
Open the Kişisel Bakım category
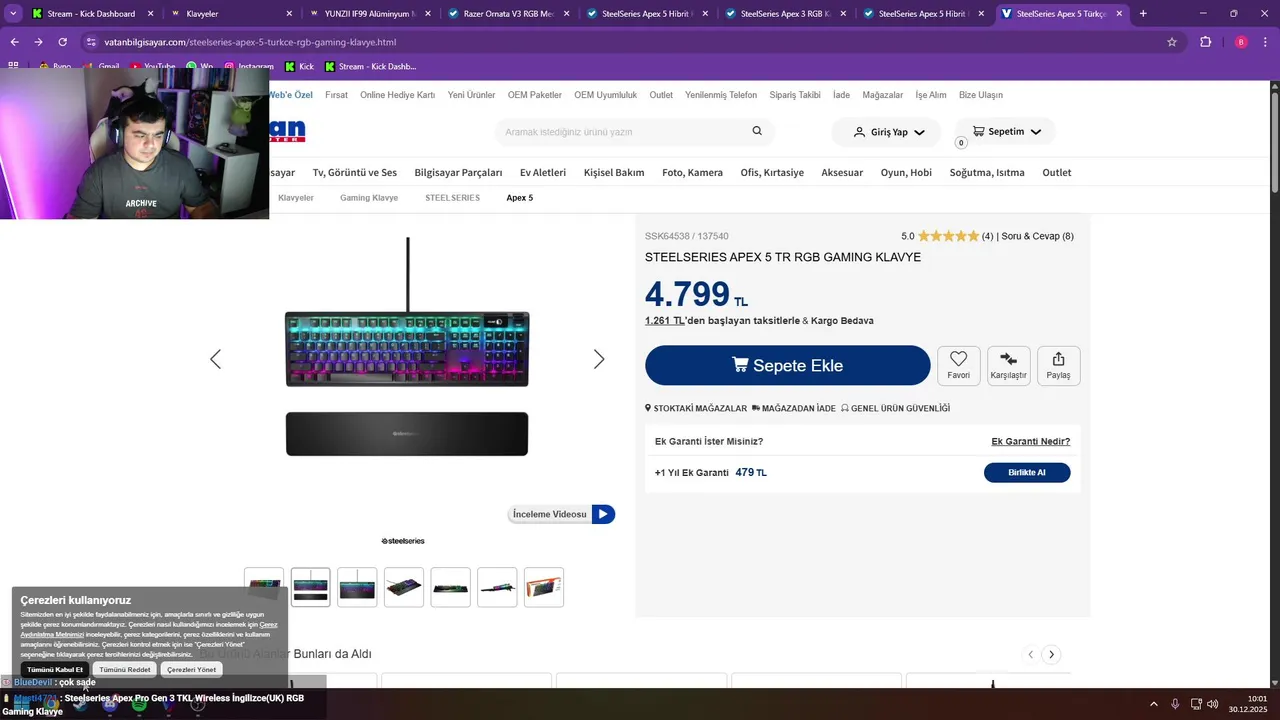click(x=614, y=172)
